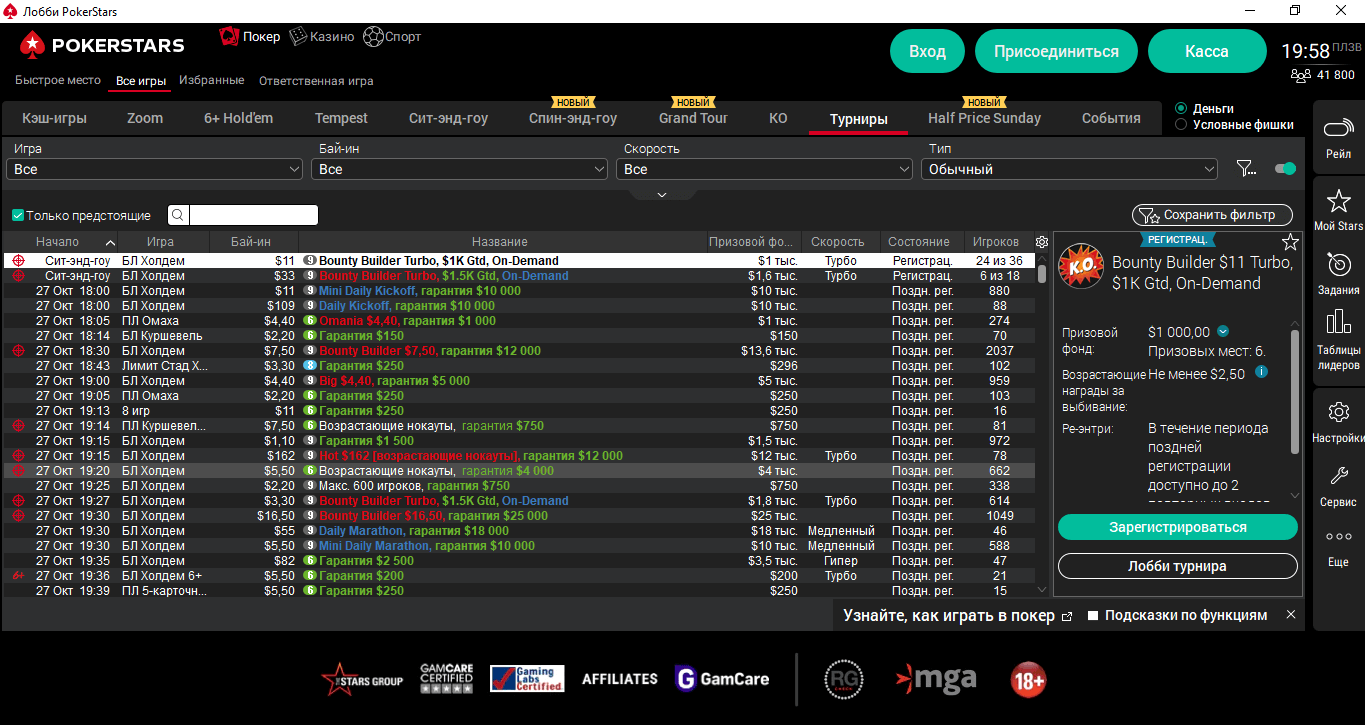Select the Условные фишки radio button
This screenshot has height=725, width=1365.
tap(1181, 125)
